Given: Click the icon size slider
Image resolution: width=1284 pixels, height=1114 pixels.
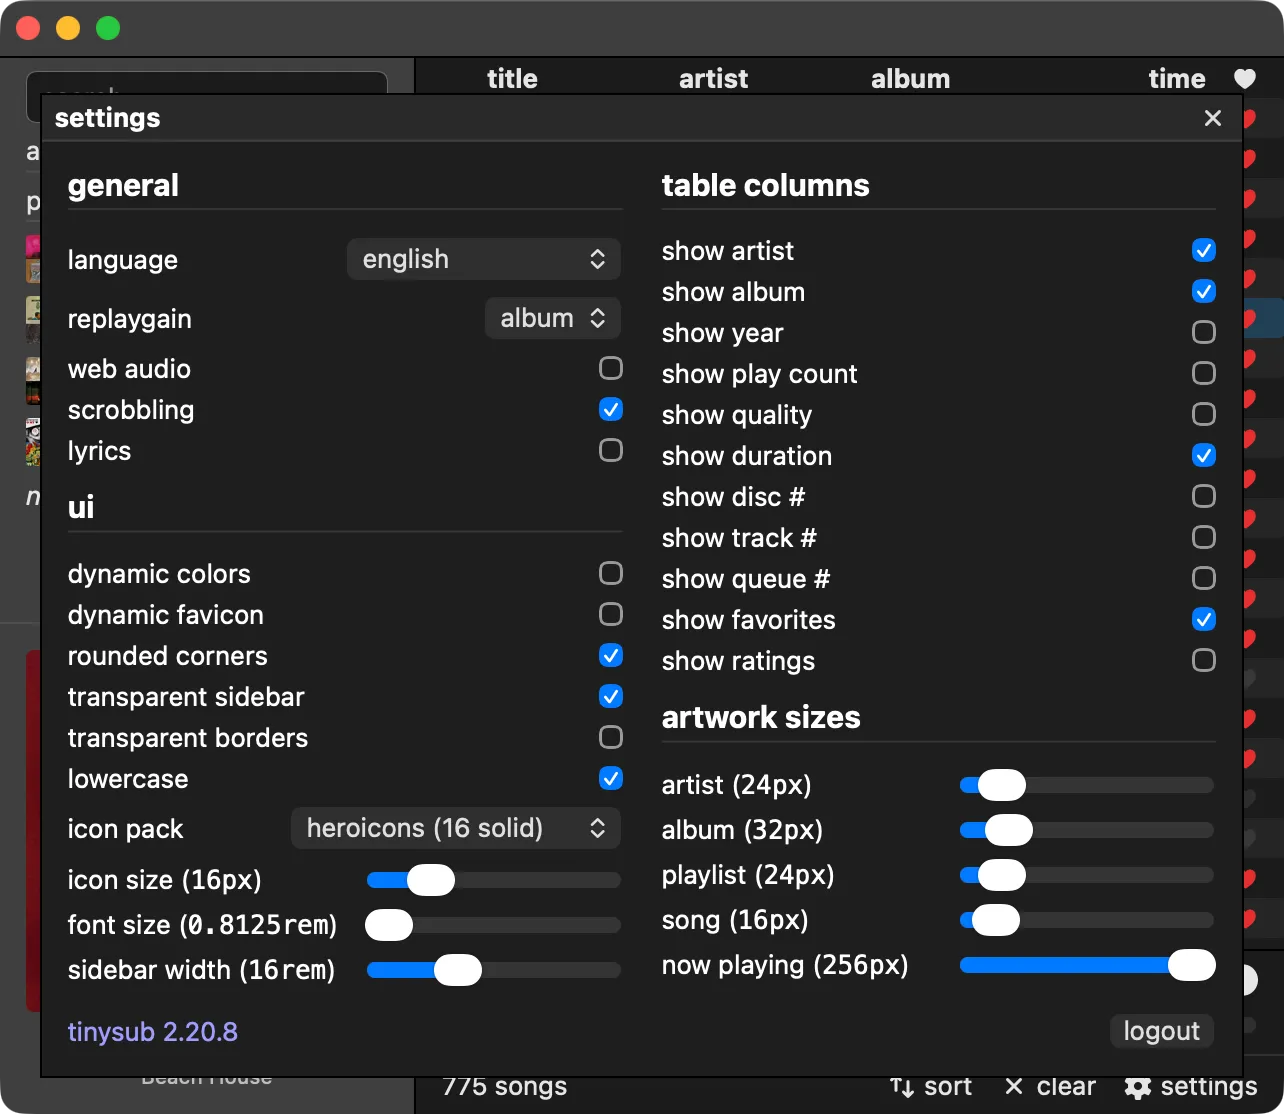Looking at the screenshot, I should pyautogui.click(x=494, y=880).
